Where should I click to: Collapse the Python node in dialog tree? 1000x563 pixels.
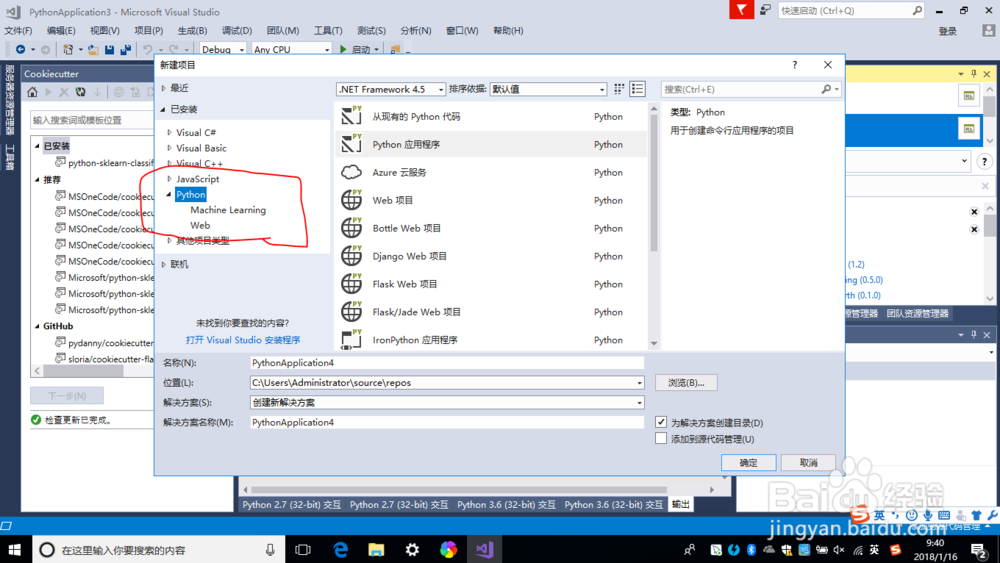tap(169, 194)
